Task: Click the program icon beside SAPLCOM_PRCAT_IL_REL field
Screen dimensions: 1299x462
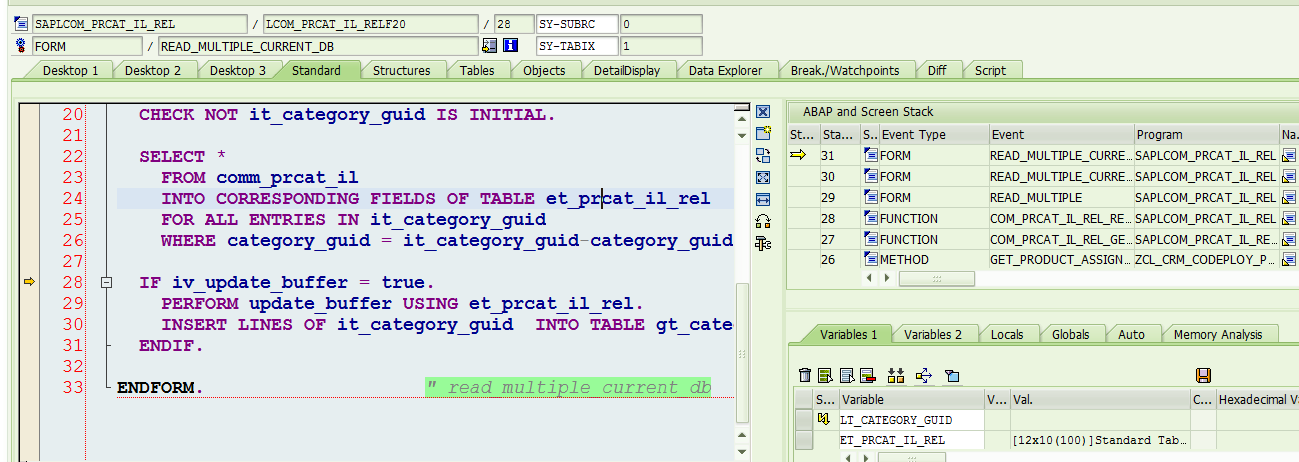Action: coord(21,22)
